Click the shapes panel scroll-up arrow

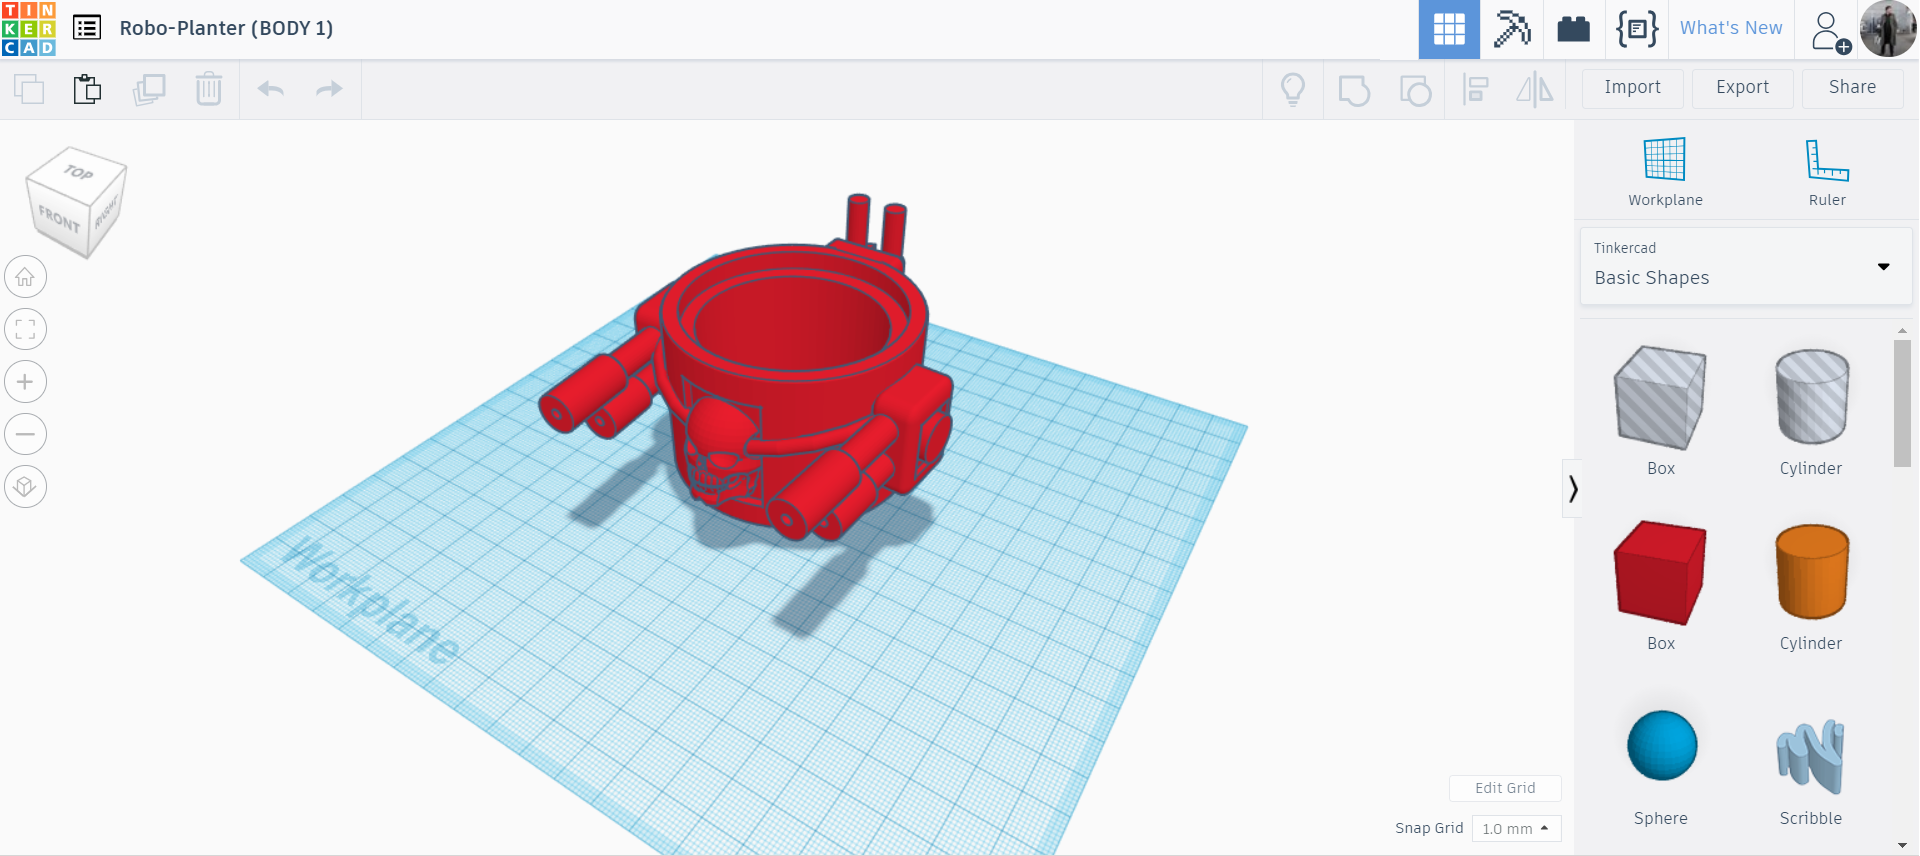[1902, 330]
